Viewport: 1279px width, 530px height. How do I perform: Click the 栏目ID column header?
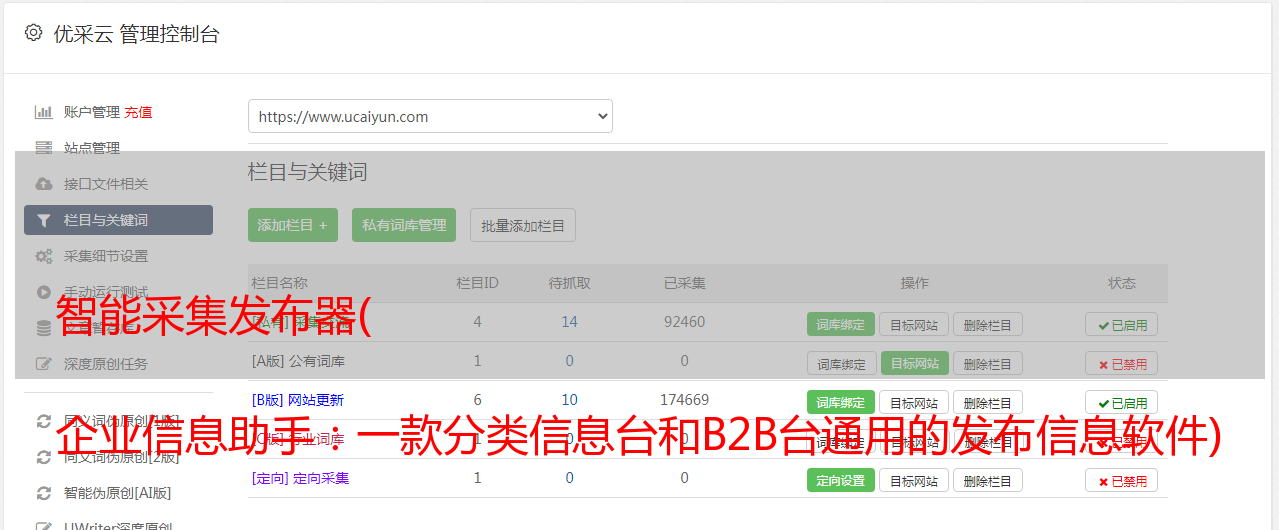coord(477,283)
